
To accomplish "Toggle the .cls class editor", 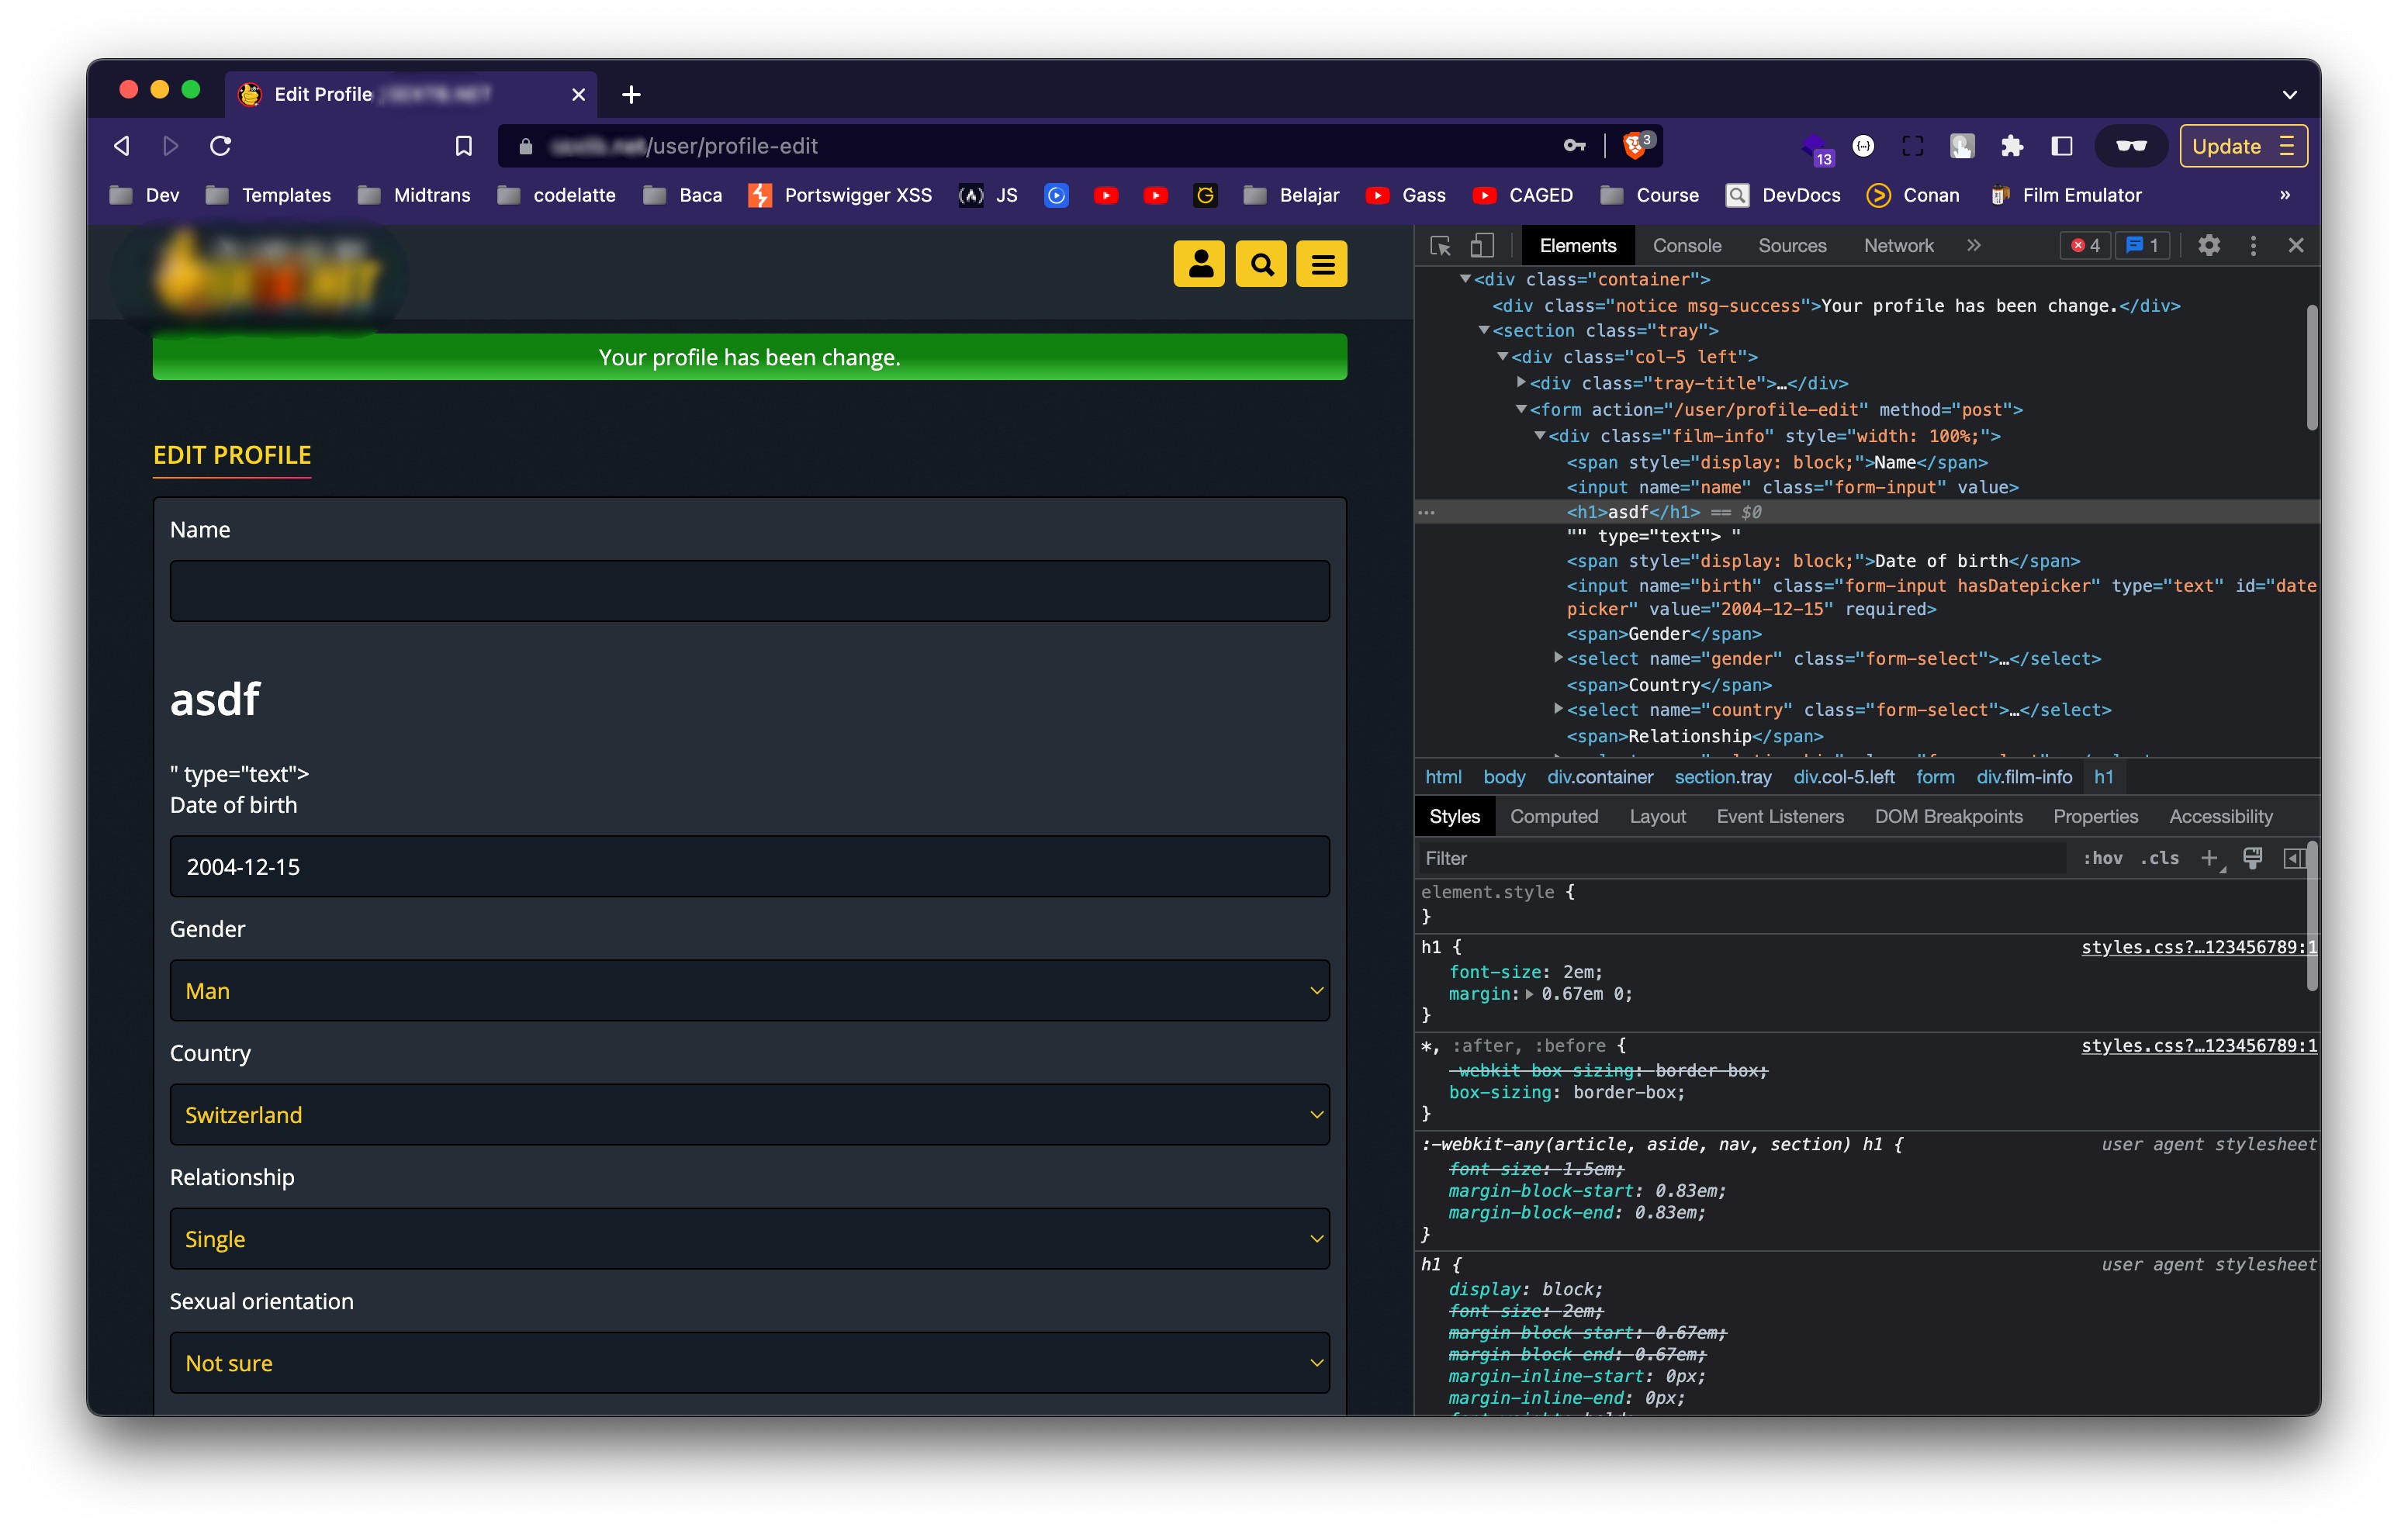I will coord(2160,858).
